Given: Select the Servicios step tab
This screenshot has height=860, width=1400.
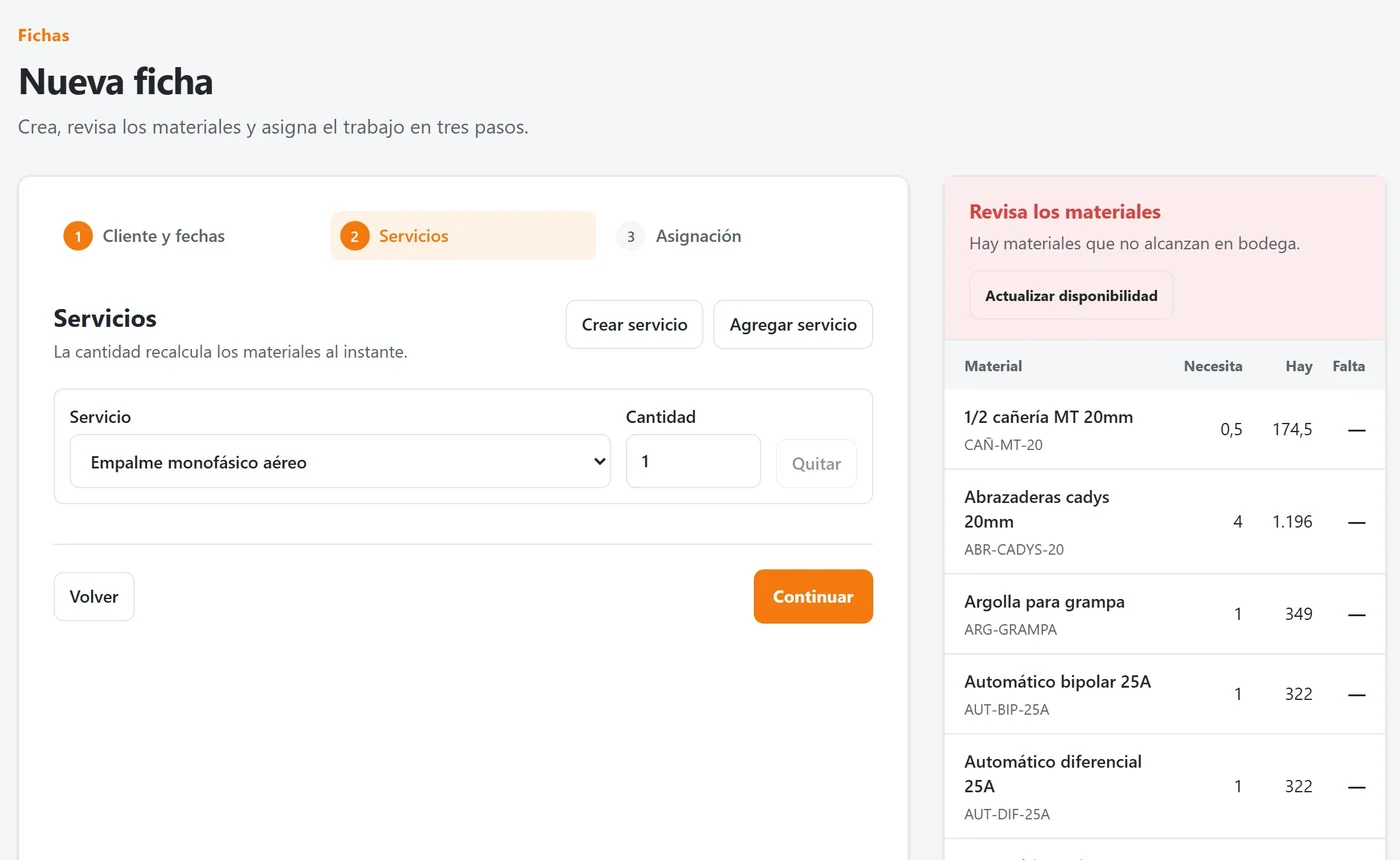Looking at the screenshot, I should click(x=463, y=236).
